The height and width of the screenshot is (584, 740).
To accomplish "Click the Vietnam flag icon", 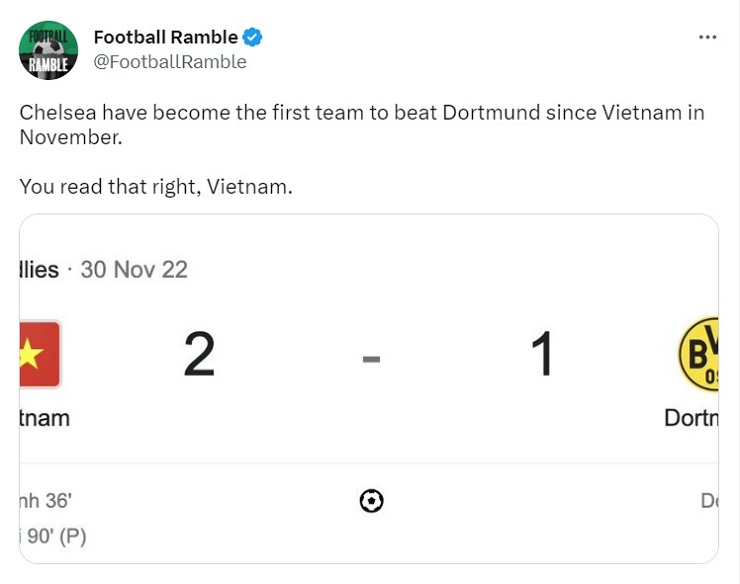I will (x=40, y=354).
